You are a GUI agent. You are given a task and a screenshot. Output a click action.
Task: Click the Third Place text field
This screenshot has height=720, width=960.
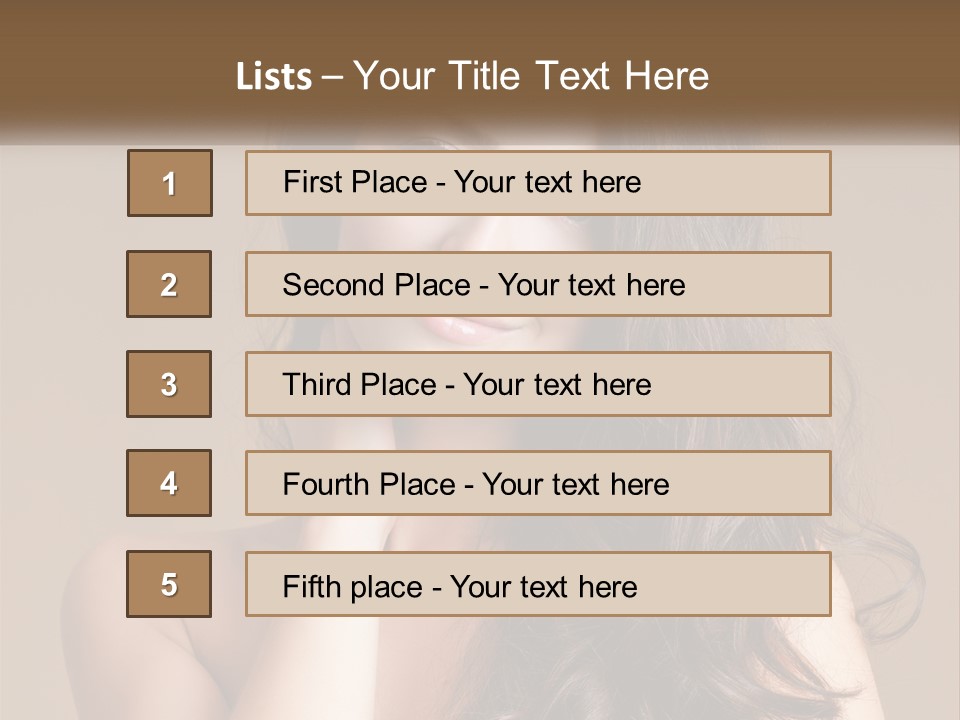point(538,384)
